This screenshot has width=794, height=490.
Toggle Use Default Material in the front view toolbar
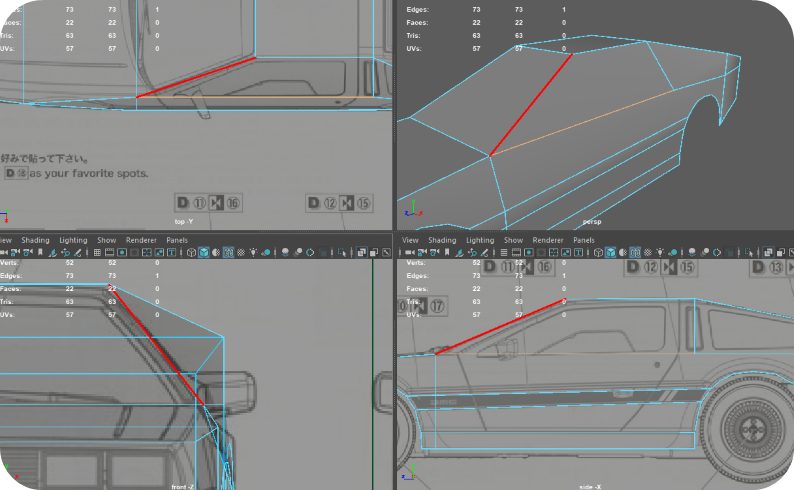point(216,252)
